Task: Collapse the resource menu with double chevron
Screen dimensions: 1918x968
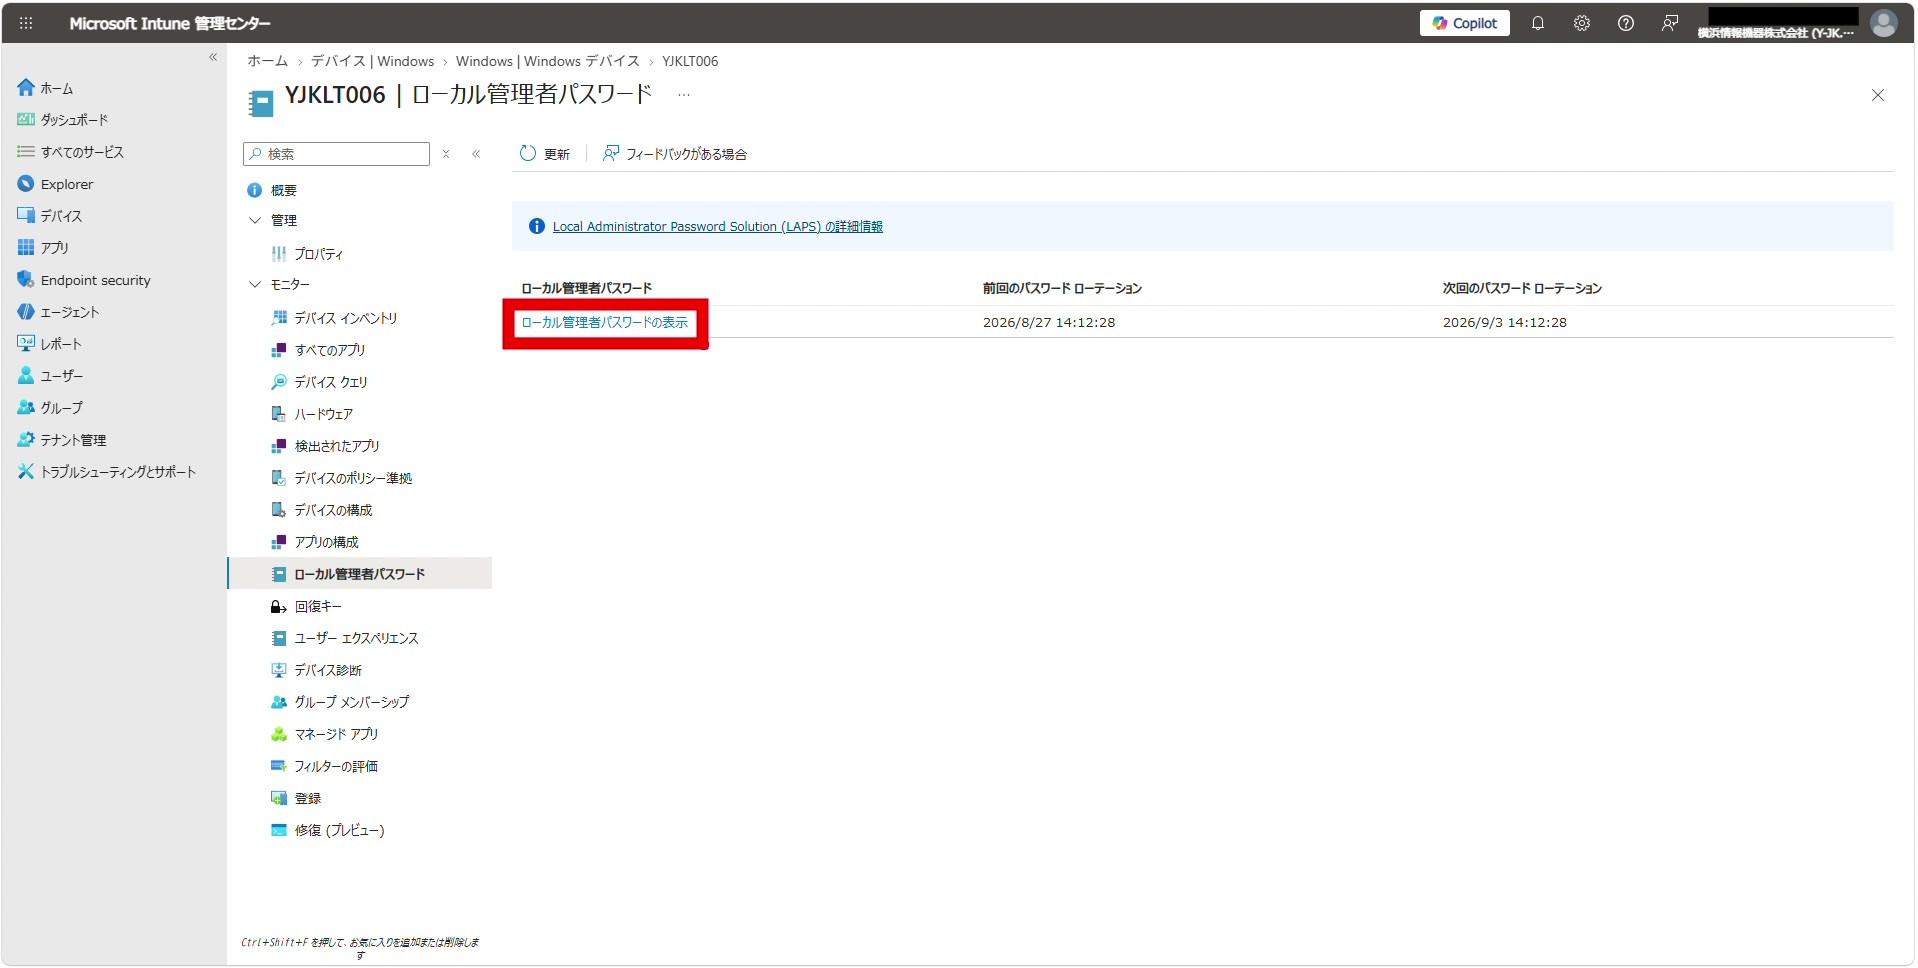Action: pyautogui.click(x=476, y=154)
